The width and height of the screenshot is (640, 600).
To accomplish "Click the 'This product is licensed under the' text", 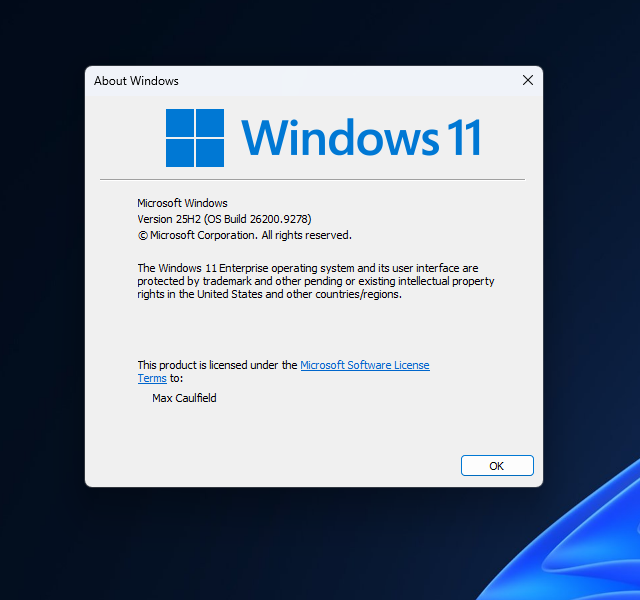I will pyautogui.click(x=217, y=365).
